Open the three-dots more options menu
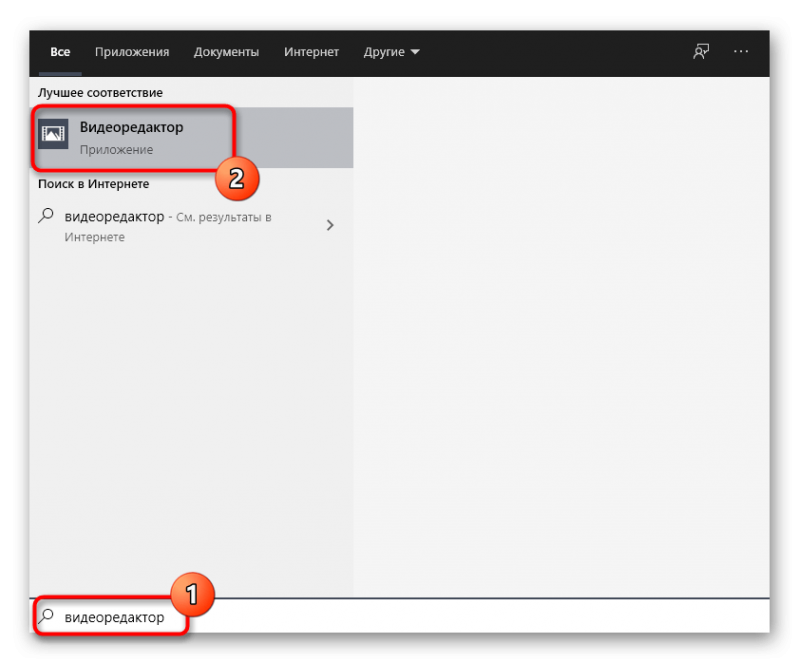800x663 pixels. (741, 52)
